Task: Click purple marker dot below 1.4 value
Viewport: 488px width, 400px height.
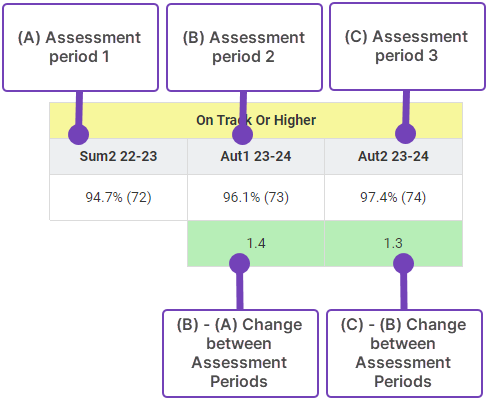Action: [x=239, y=263]
